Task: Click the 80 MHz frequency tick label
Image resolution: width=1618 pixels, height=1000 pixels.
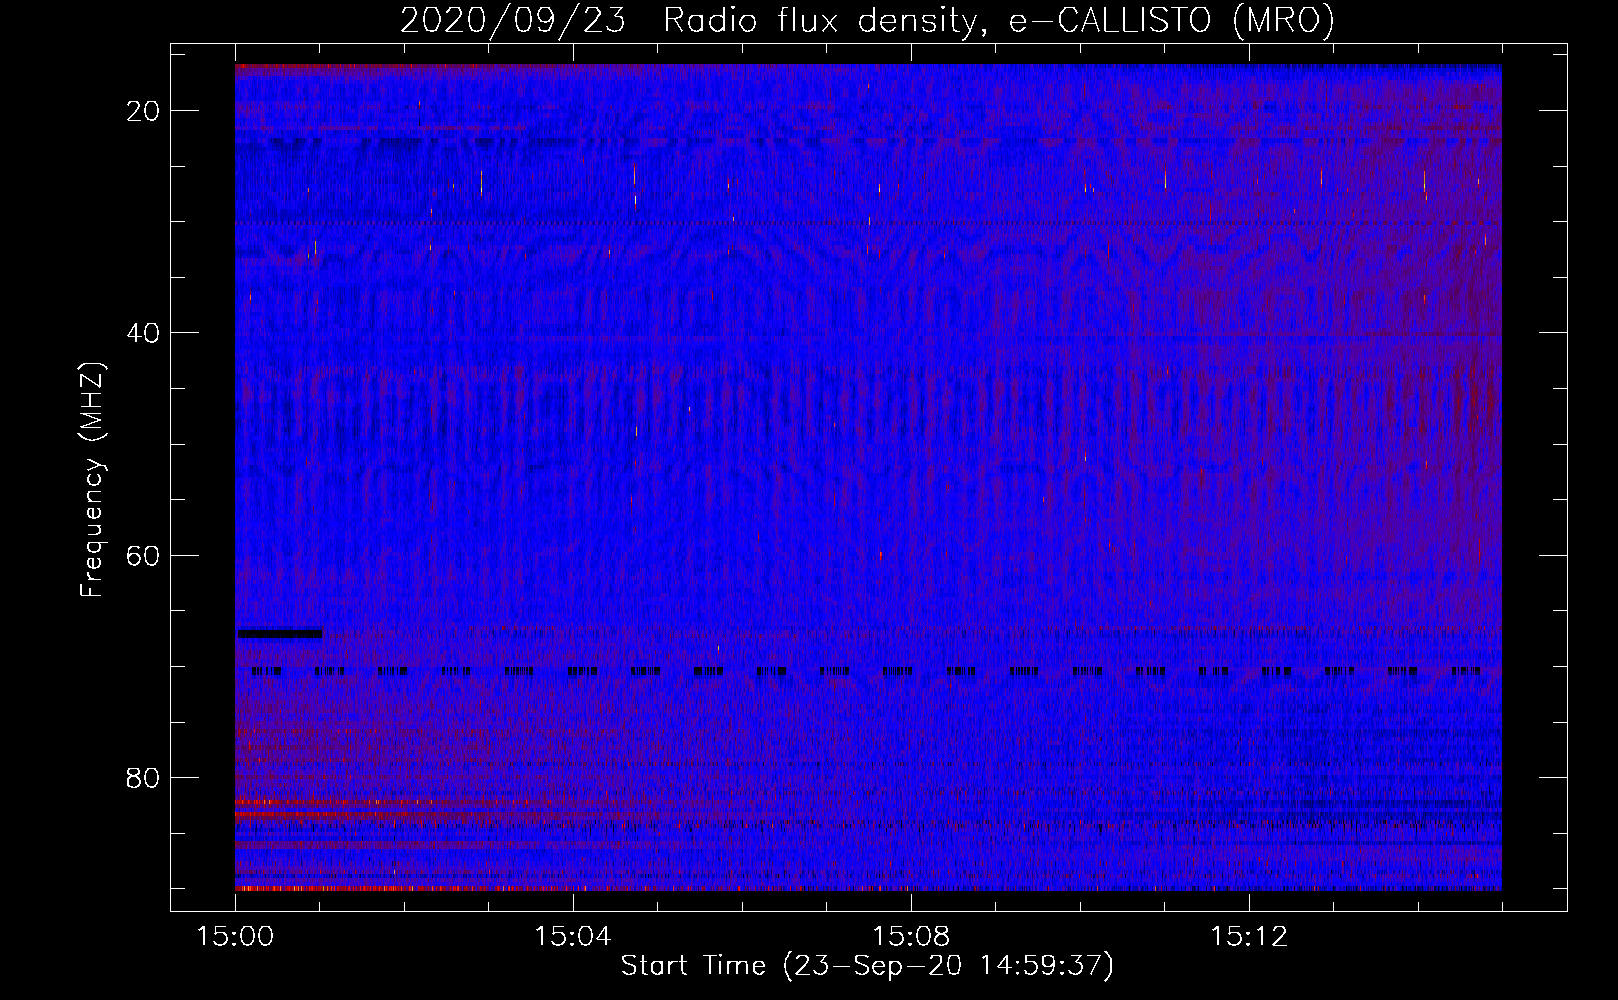Action: point(143,777)
